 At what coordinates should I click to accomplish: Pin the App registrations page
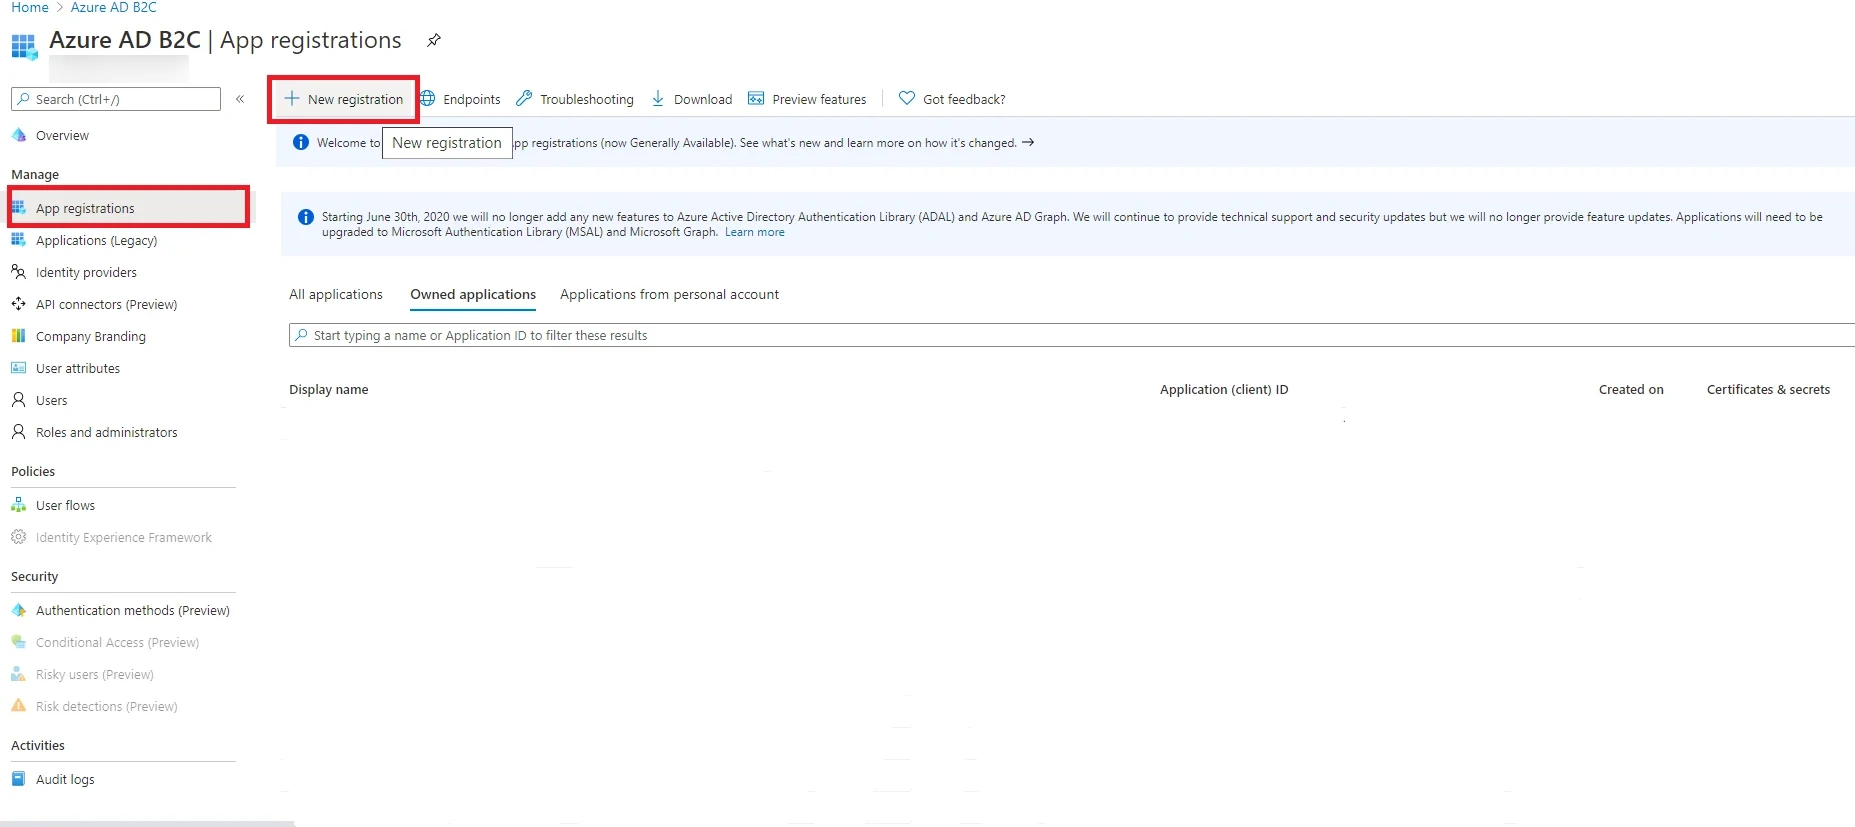pyautogui.click(x=433, y=41)
